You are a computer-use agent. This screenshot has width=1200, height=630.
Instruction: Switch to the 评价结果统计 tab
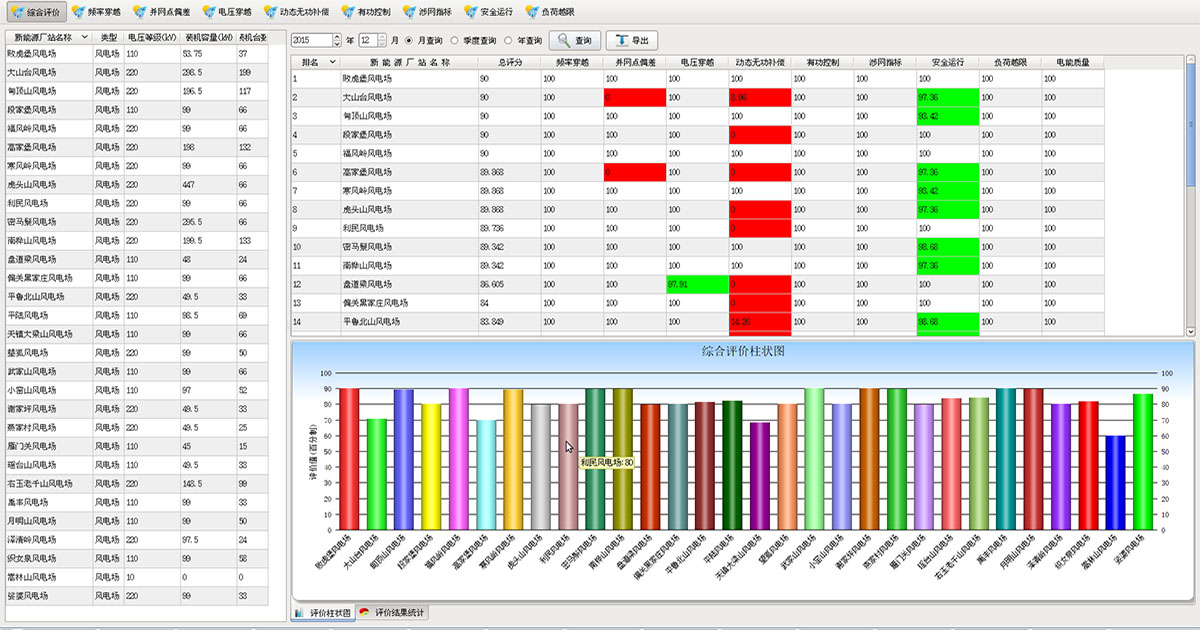[x=394, y=612]
